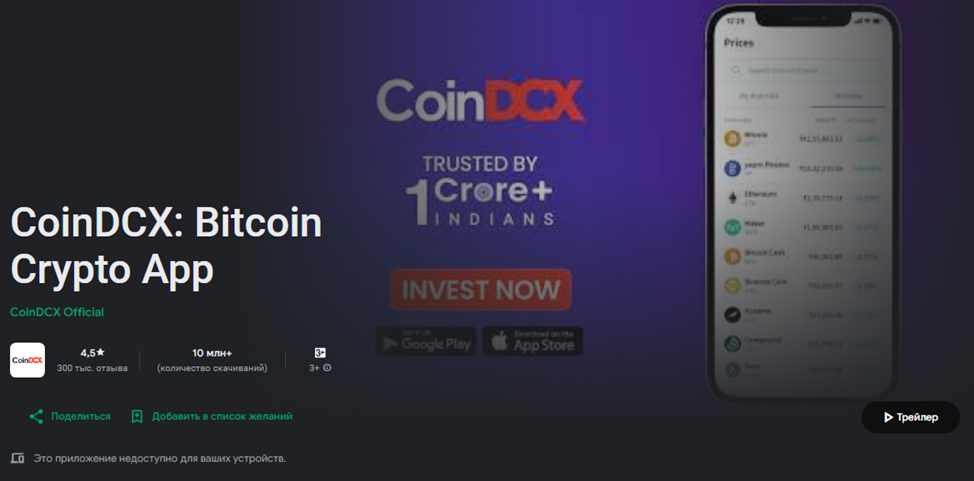
Task: Click the CoinDCX app icon
Action: pos(27,360)
